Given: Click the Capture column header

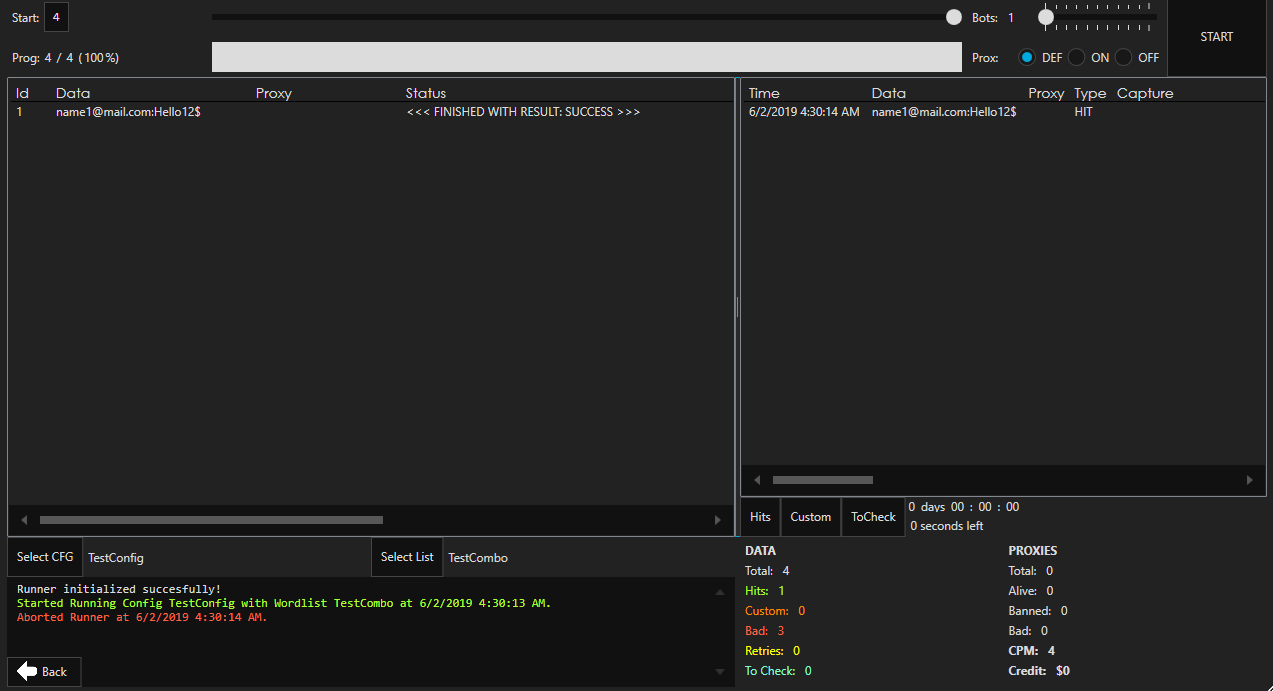Looking at the screenshot, I should point(1144,92).
